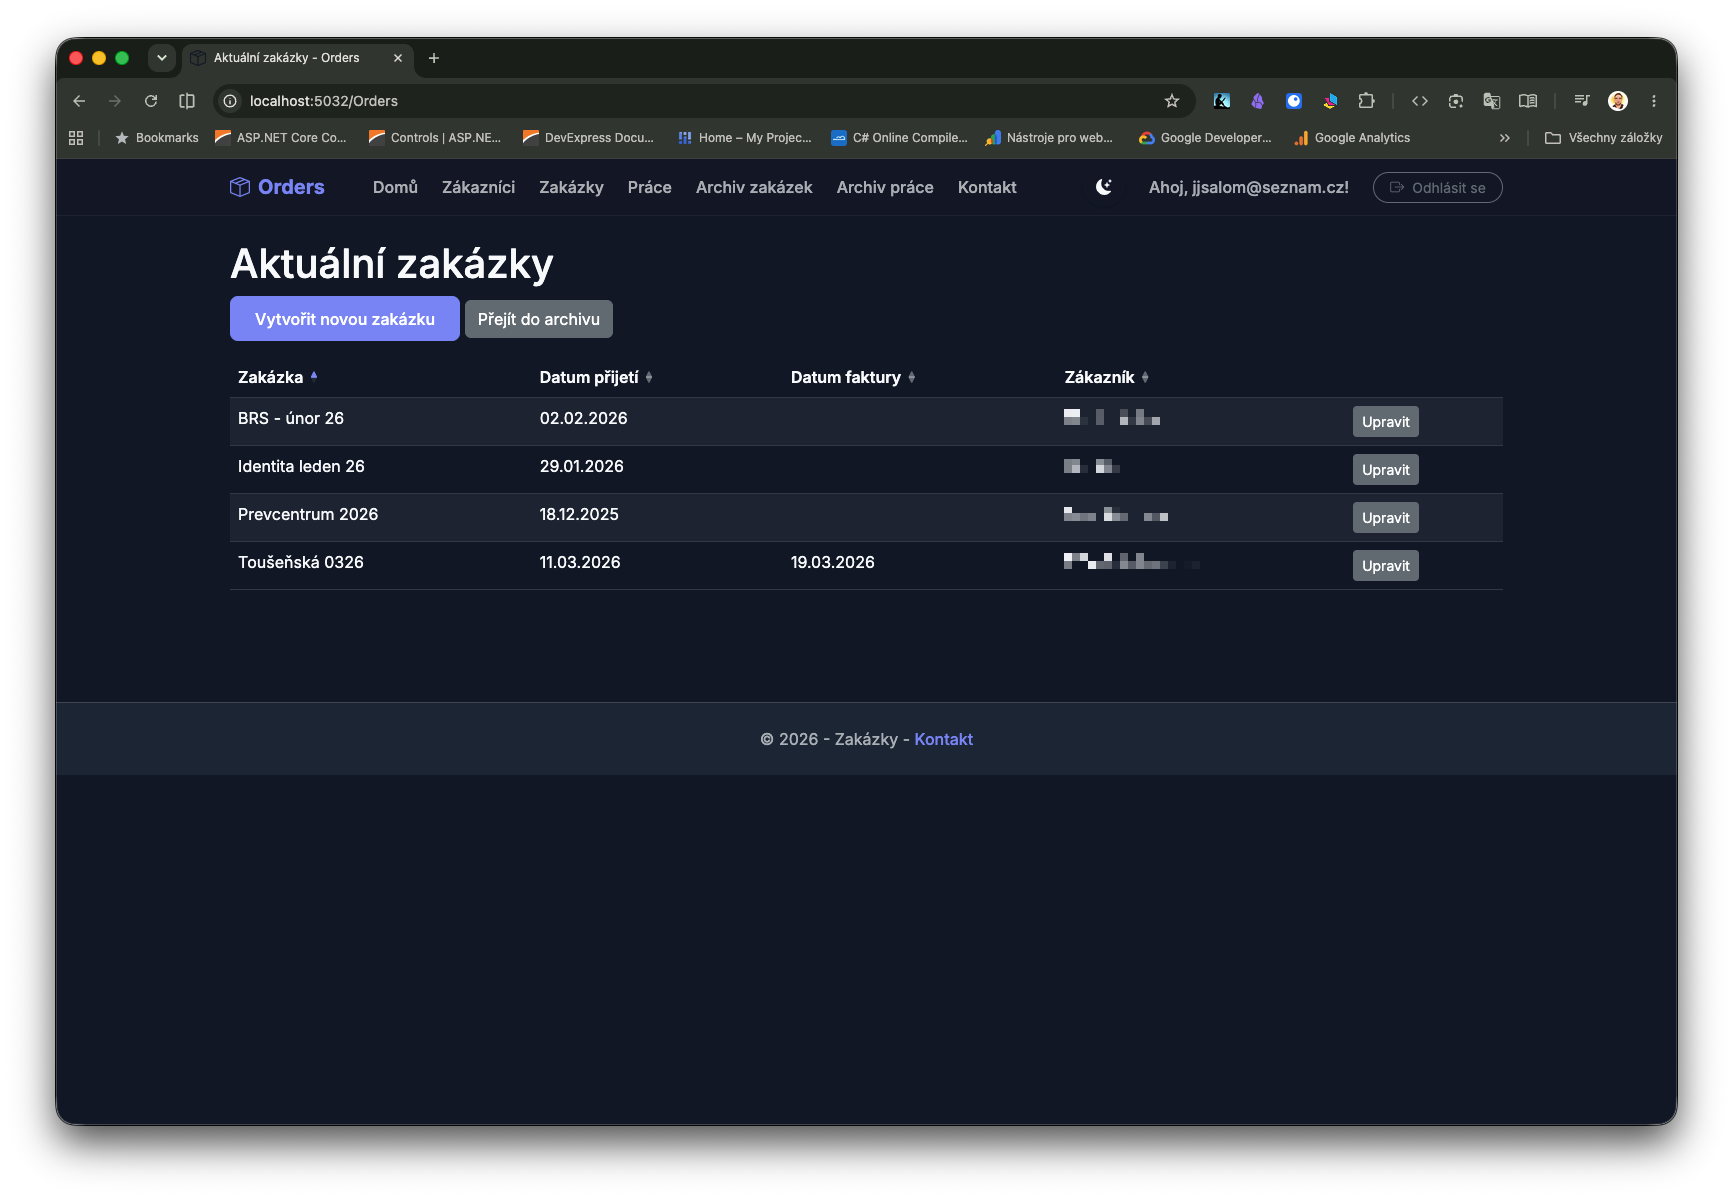This screenshot has height=1199, width=1733.
Task: Open the Zákazníci menu item
Action: click(479, 187)
